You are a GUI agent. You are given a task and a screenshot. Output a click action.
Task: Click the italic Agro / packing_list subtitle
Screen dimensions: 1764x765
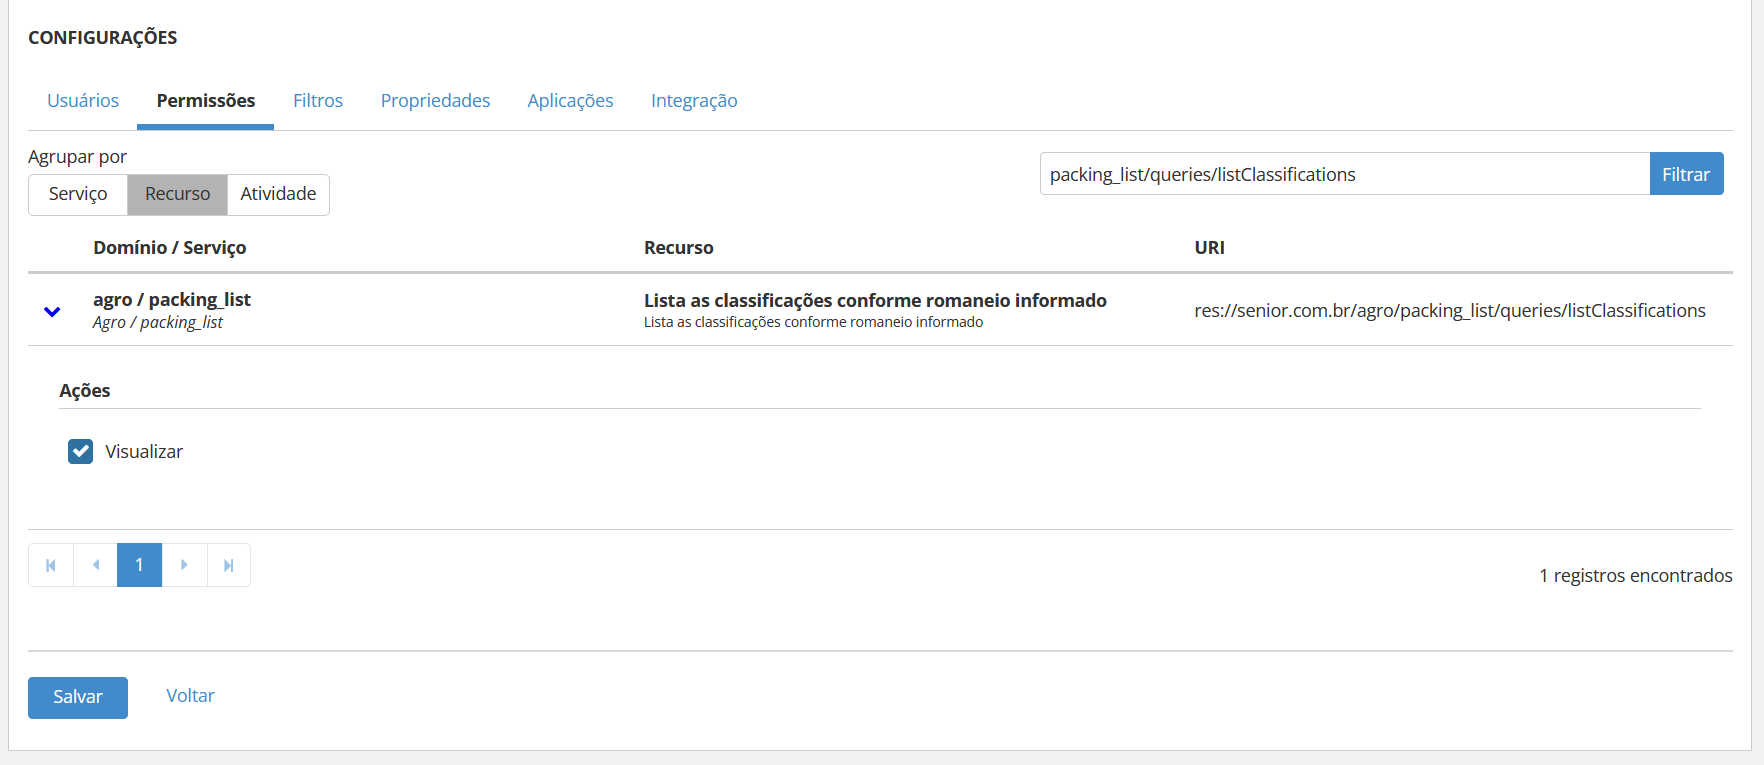[x=158, y=323]
